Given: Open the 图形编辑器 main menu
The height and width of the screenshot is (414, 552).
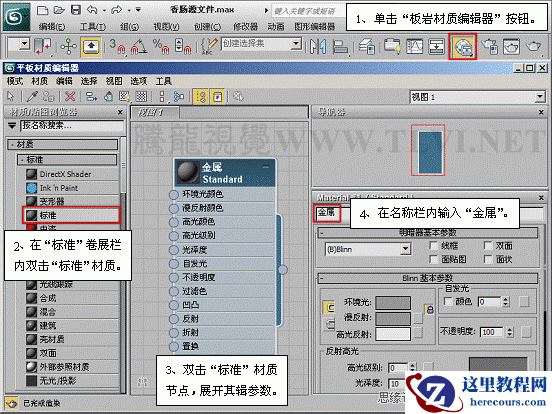Looking at the screenshot, I should point(315,27).
